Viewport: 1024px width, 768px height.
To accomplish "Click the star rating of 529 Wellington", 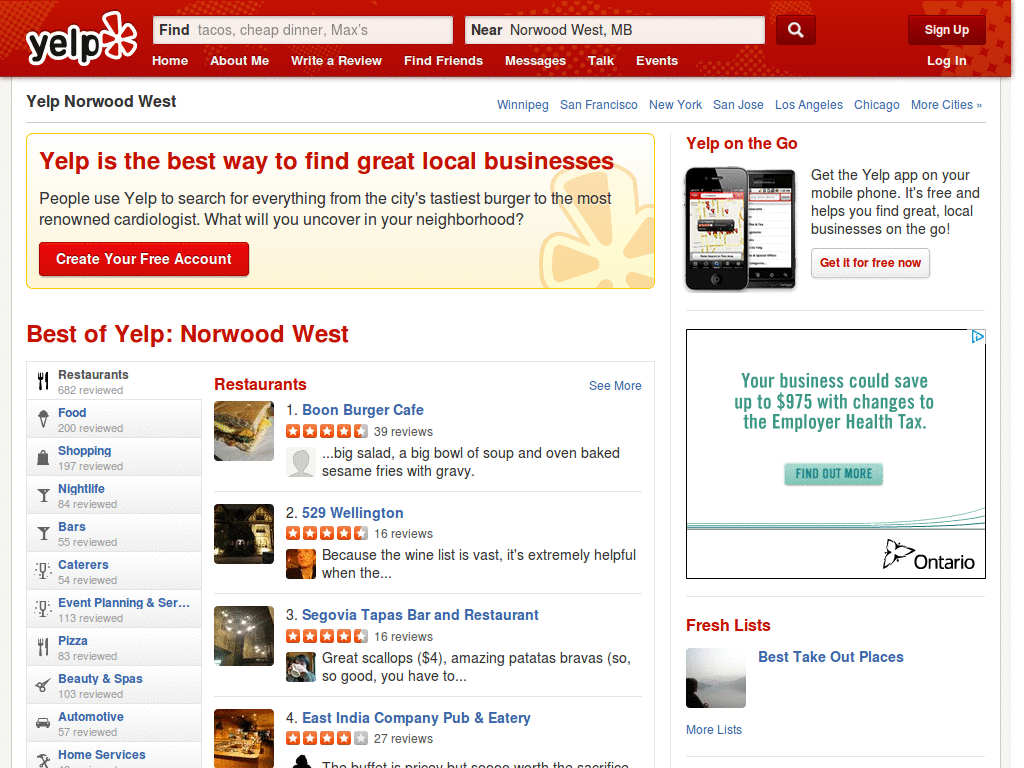I will point(326,533).
